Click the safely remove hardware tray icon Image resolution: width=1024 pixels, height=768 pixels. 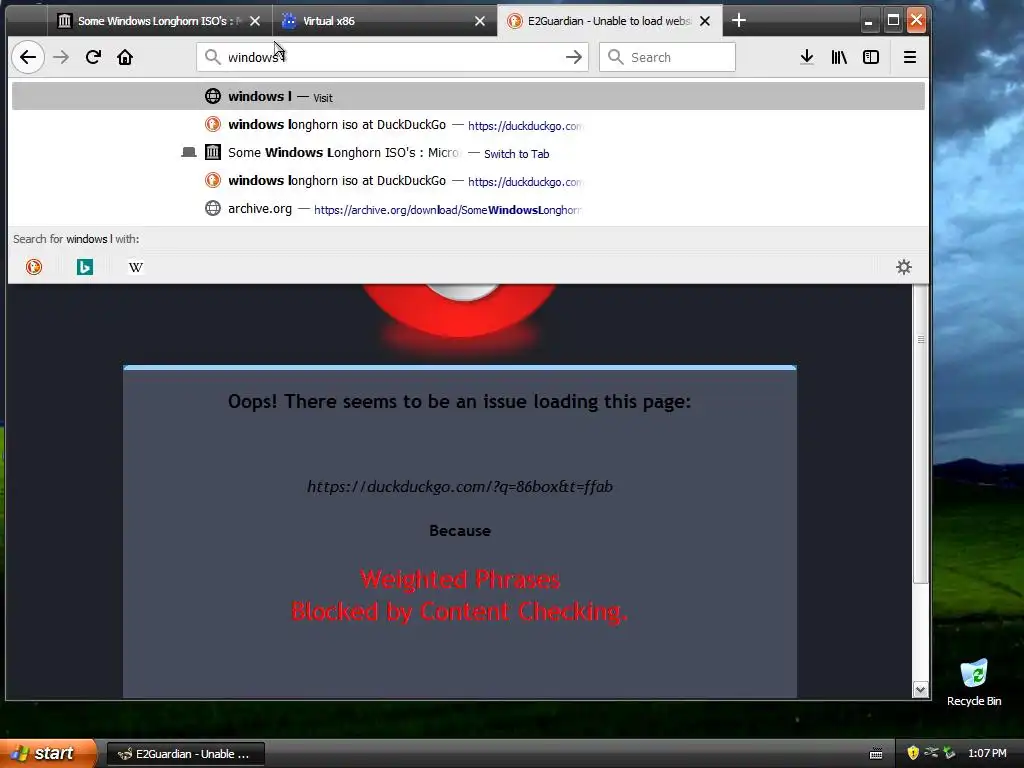click(950, 753)
